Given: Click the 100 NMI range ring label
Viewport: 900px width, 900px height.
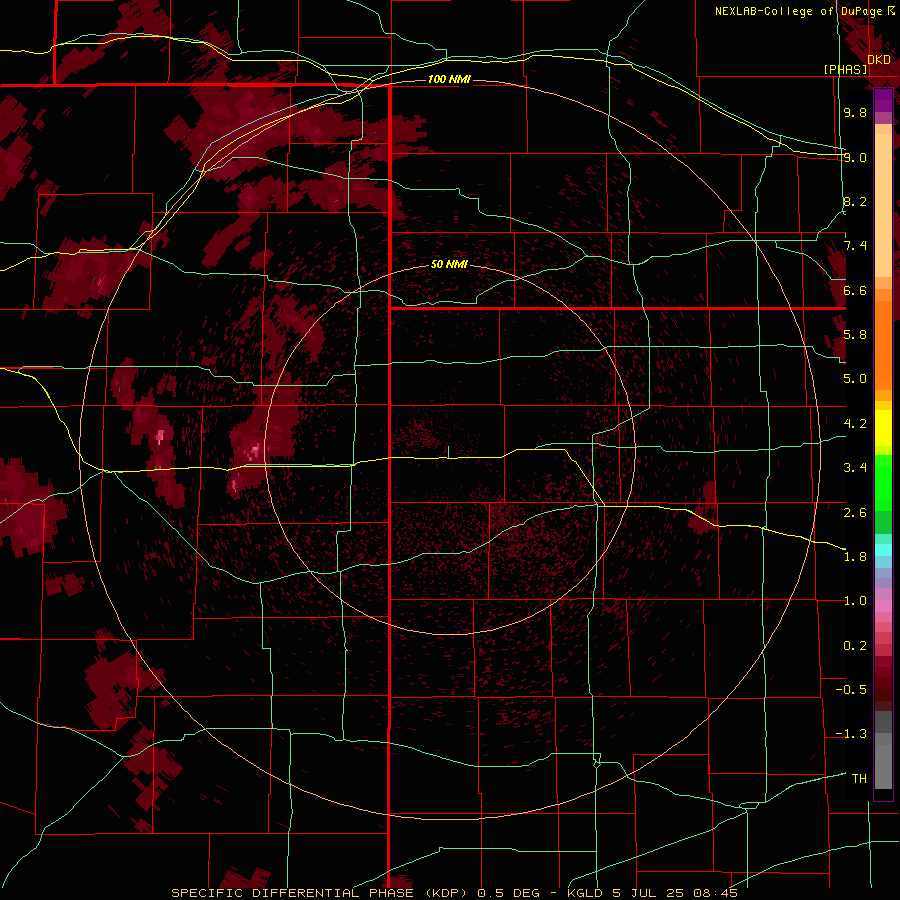Looking at the screenshot, I should coord(449,79).
